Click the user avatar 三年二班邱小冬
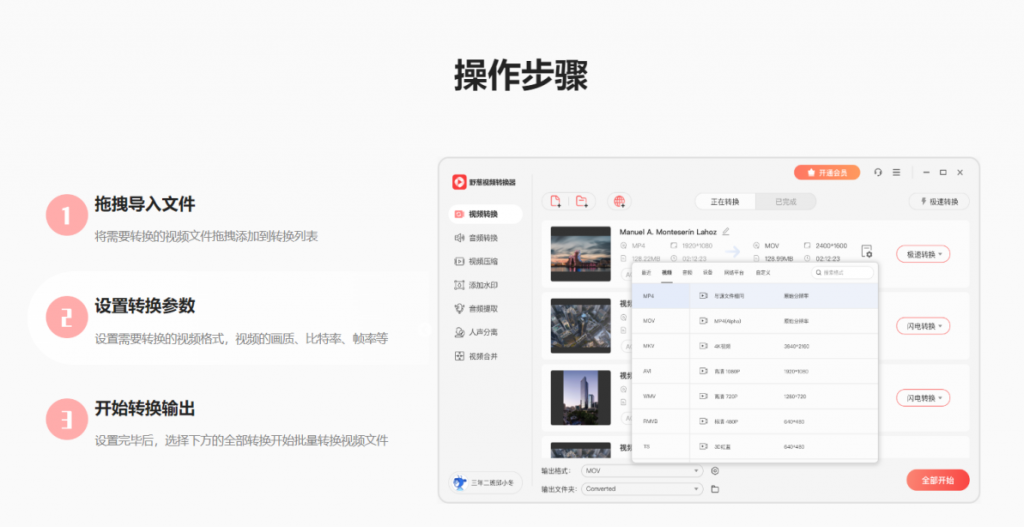1024x527 pixels. pyautogui.click(x=460, y=483)
